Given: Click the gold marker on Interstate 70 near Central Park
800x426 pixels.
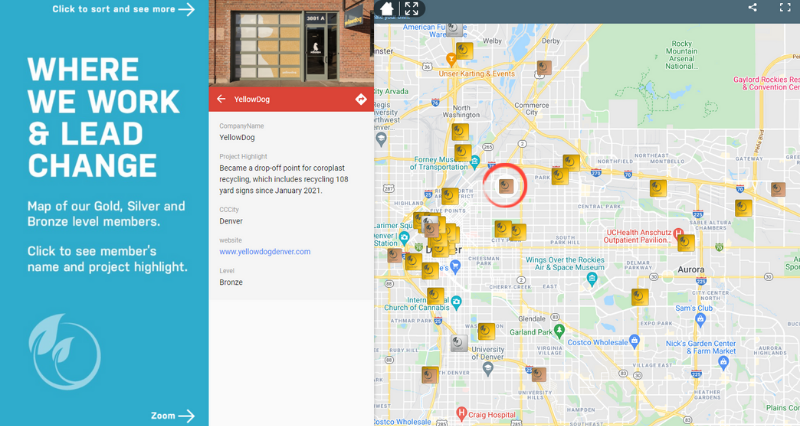Looking at the screenshot, I should click(658, 188).
